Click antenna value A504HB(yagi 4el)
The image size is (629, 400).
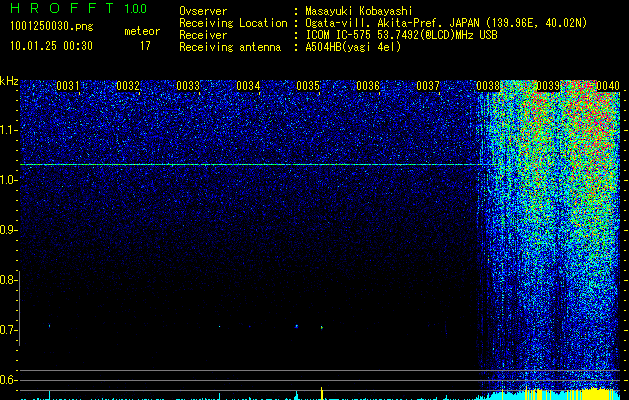pyautogui.click(x=353, y=47)
